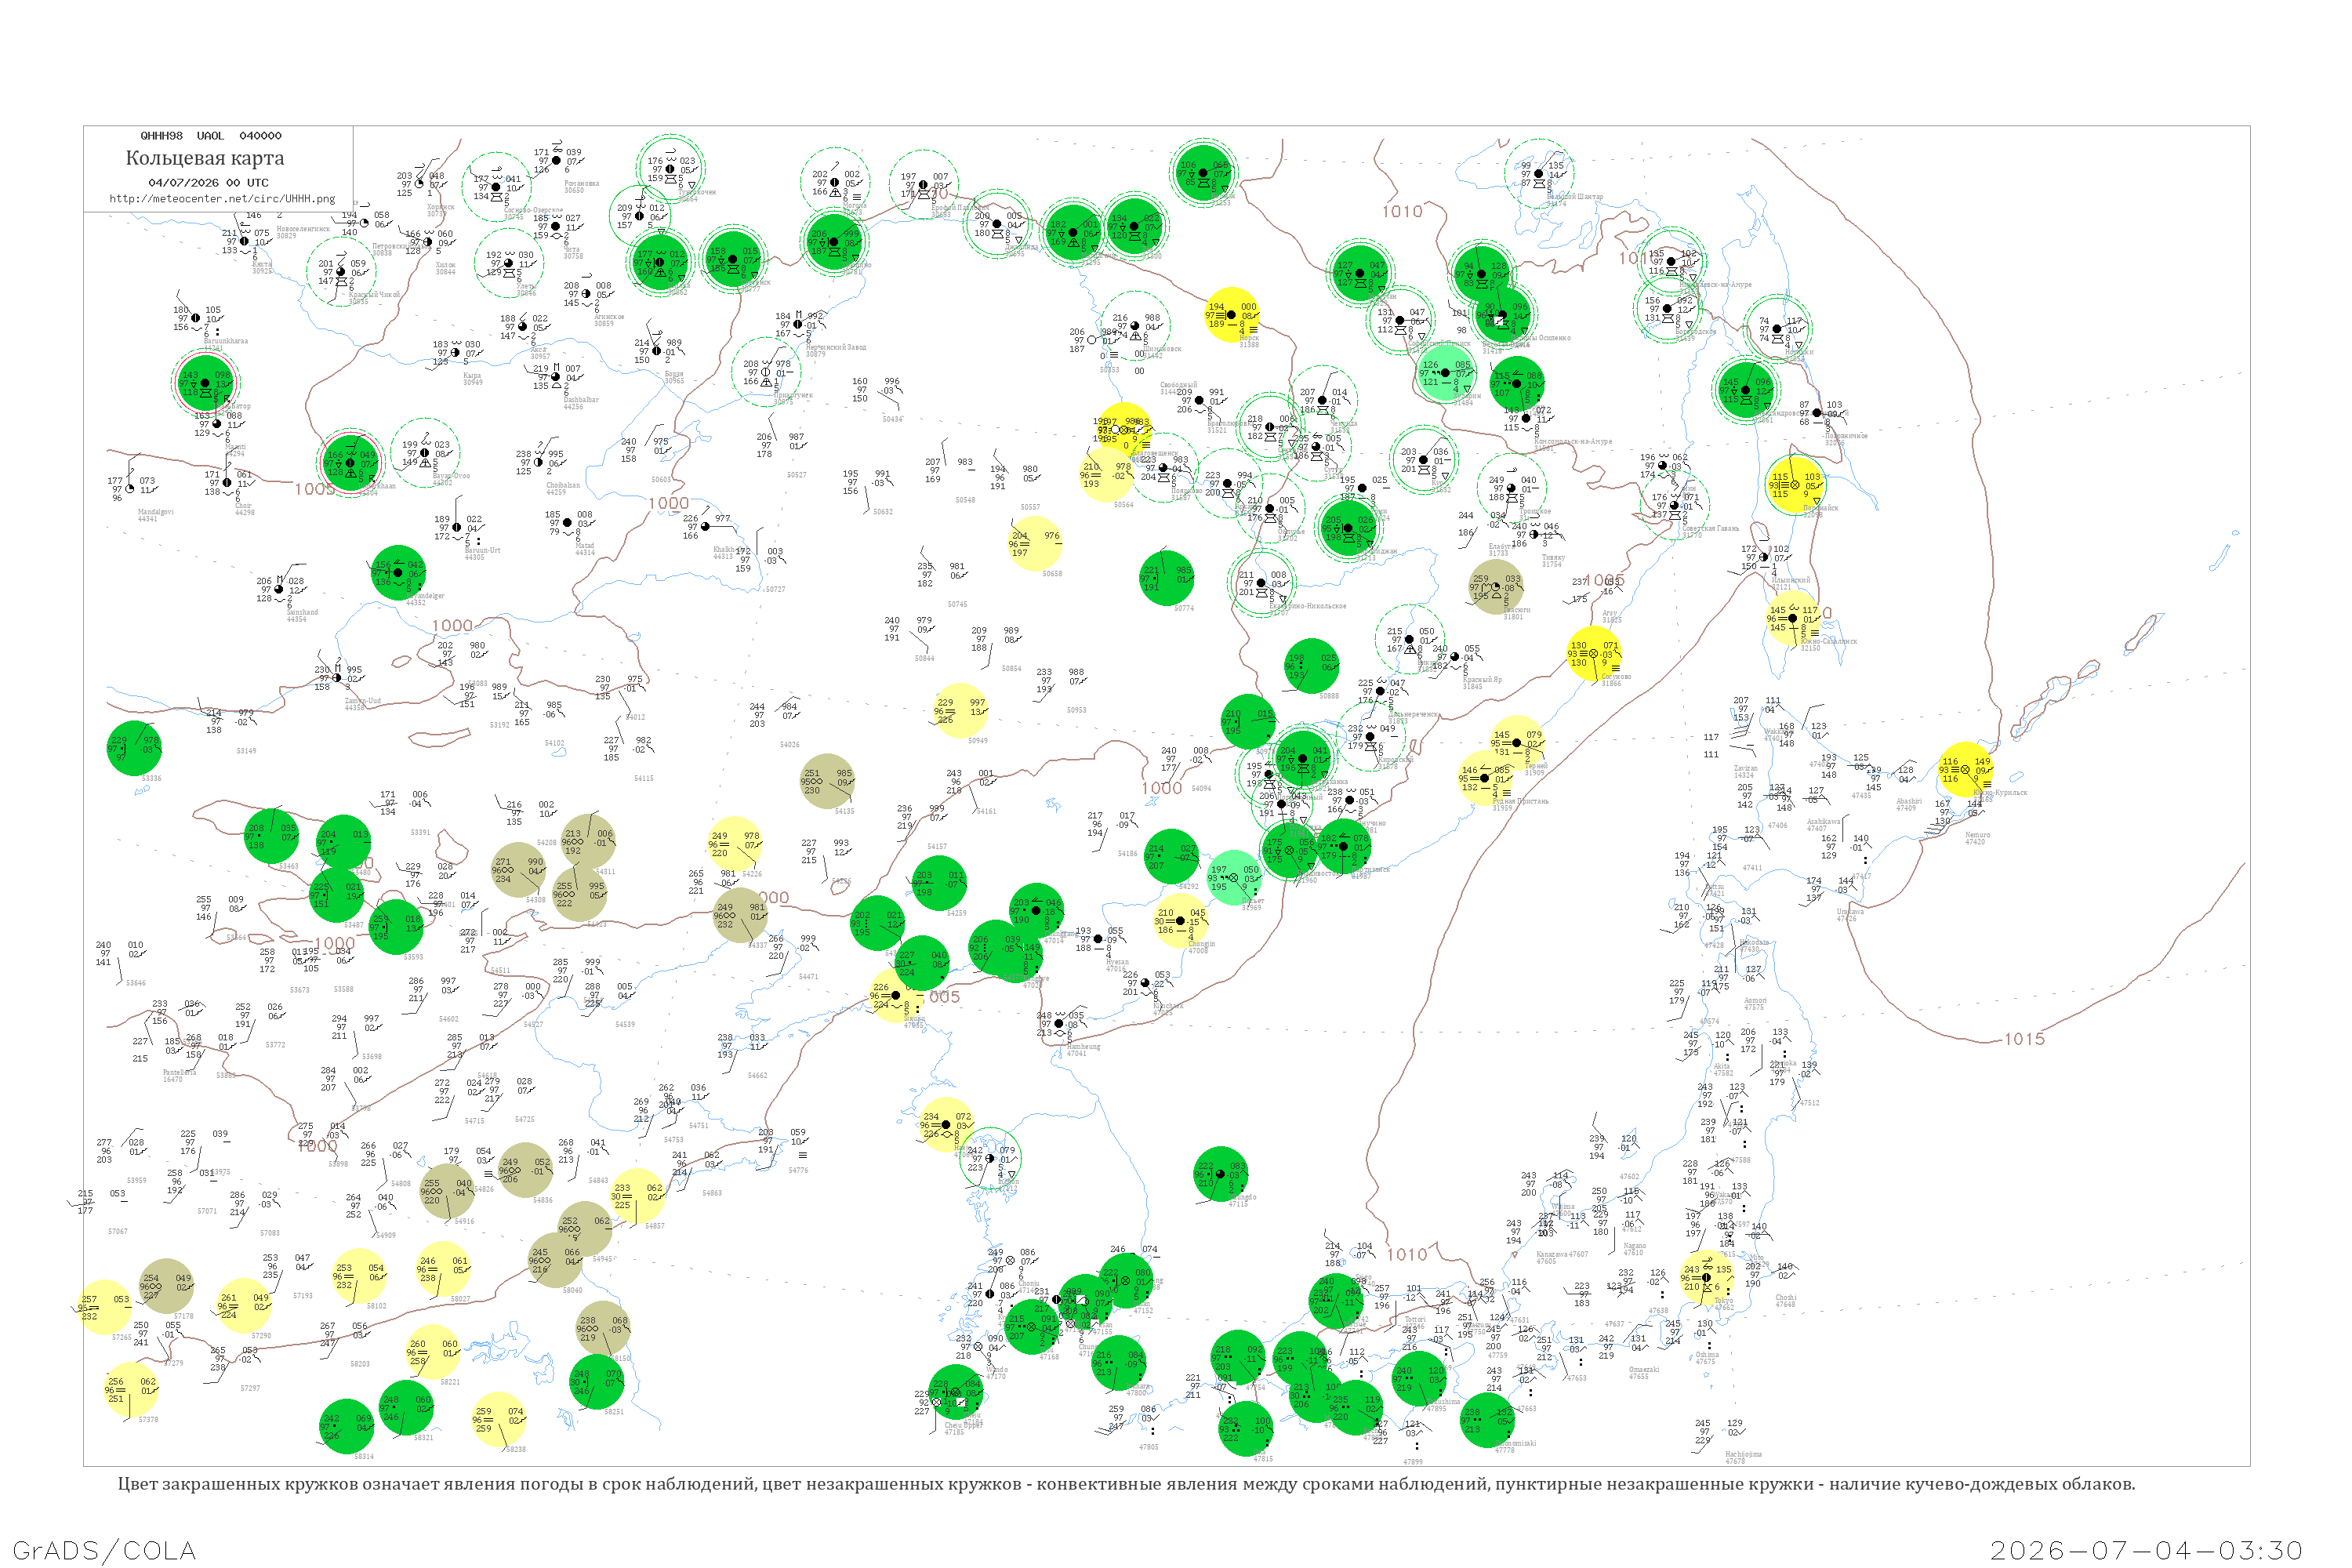Click the date "04/07/2026 00 UTC"
The height and width of the screenshot is (1568, 2352).
tap(209, 183)
